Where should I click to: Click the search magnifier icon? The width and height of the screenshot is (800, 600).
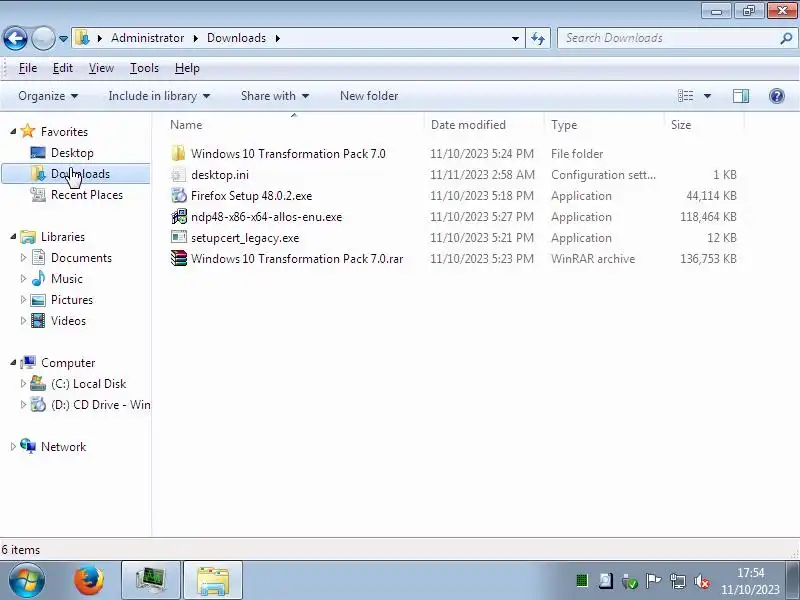click(x=786, y=38)
